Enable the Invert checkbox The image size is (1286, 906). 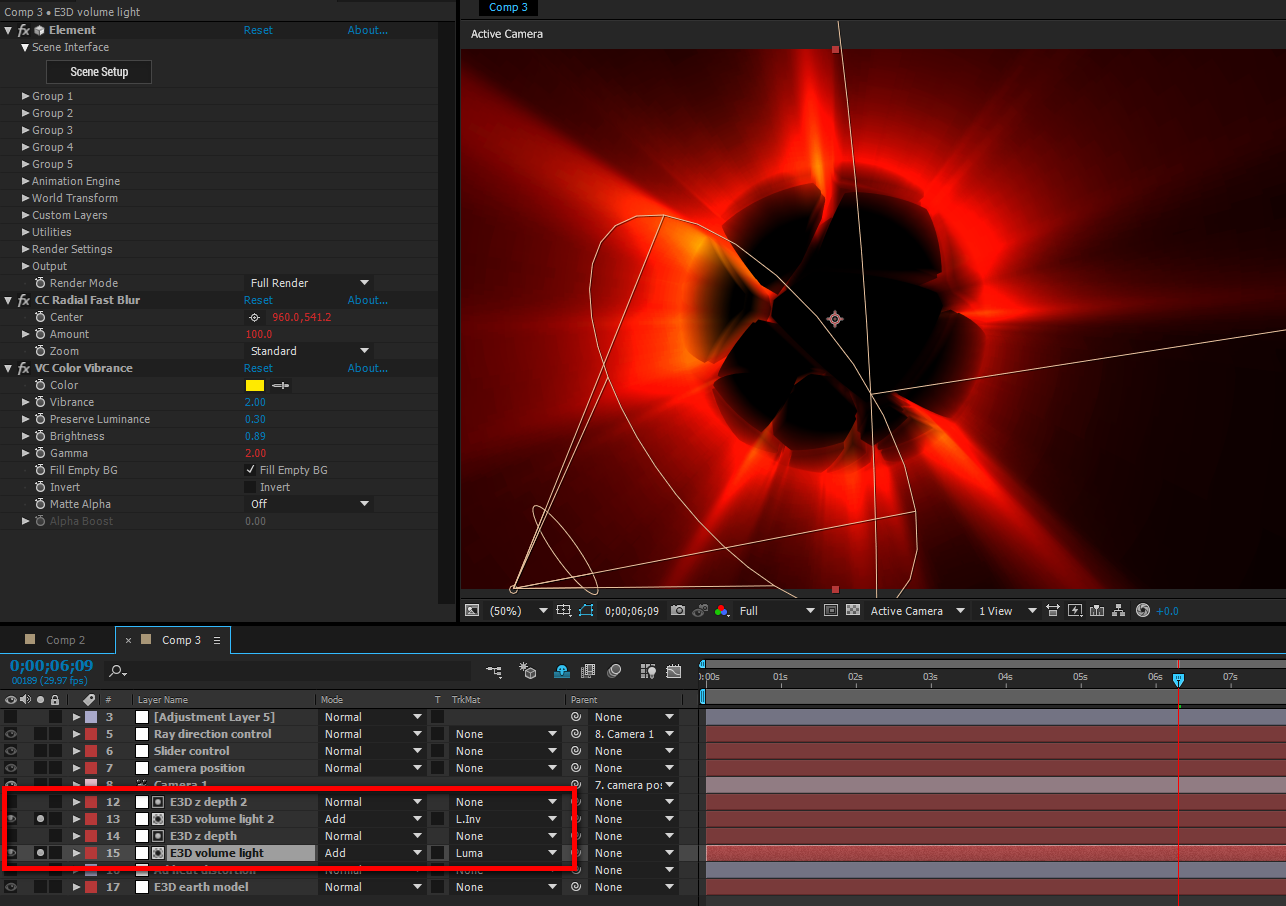(250, 487)
